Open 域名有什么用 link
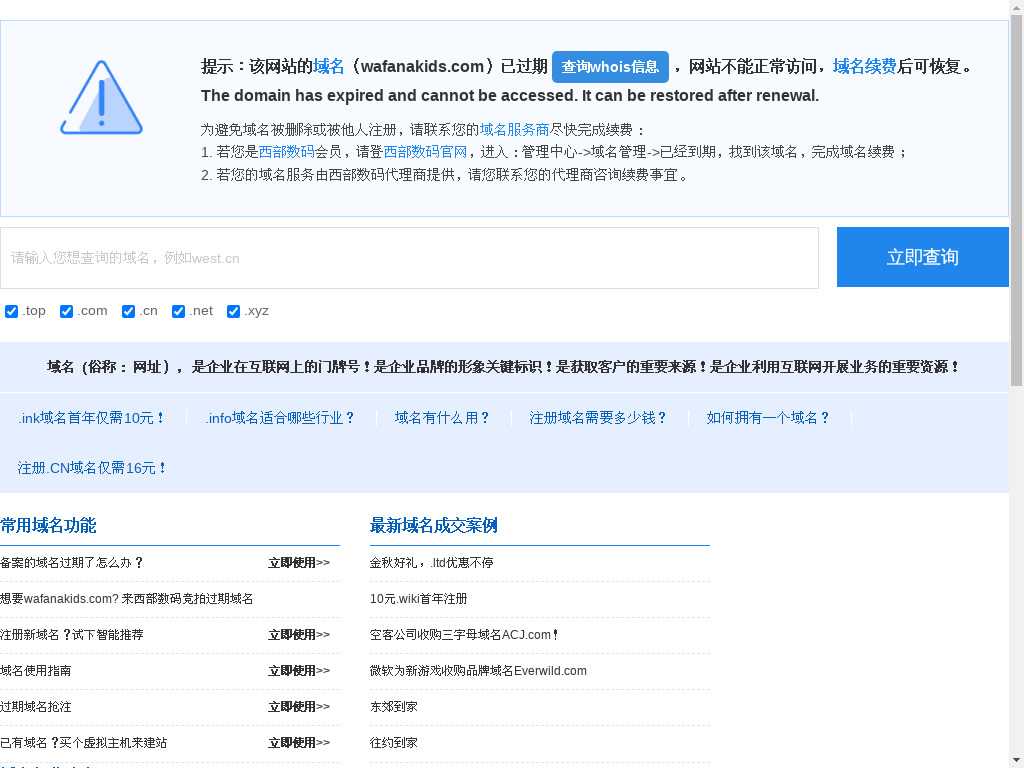1024x768 pixels. tap(443, 418)
